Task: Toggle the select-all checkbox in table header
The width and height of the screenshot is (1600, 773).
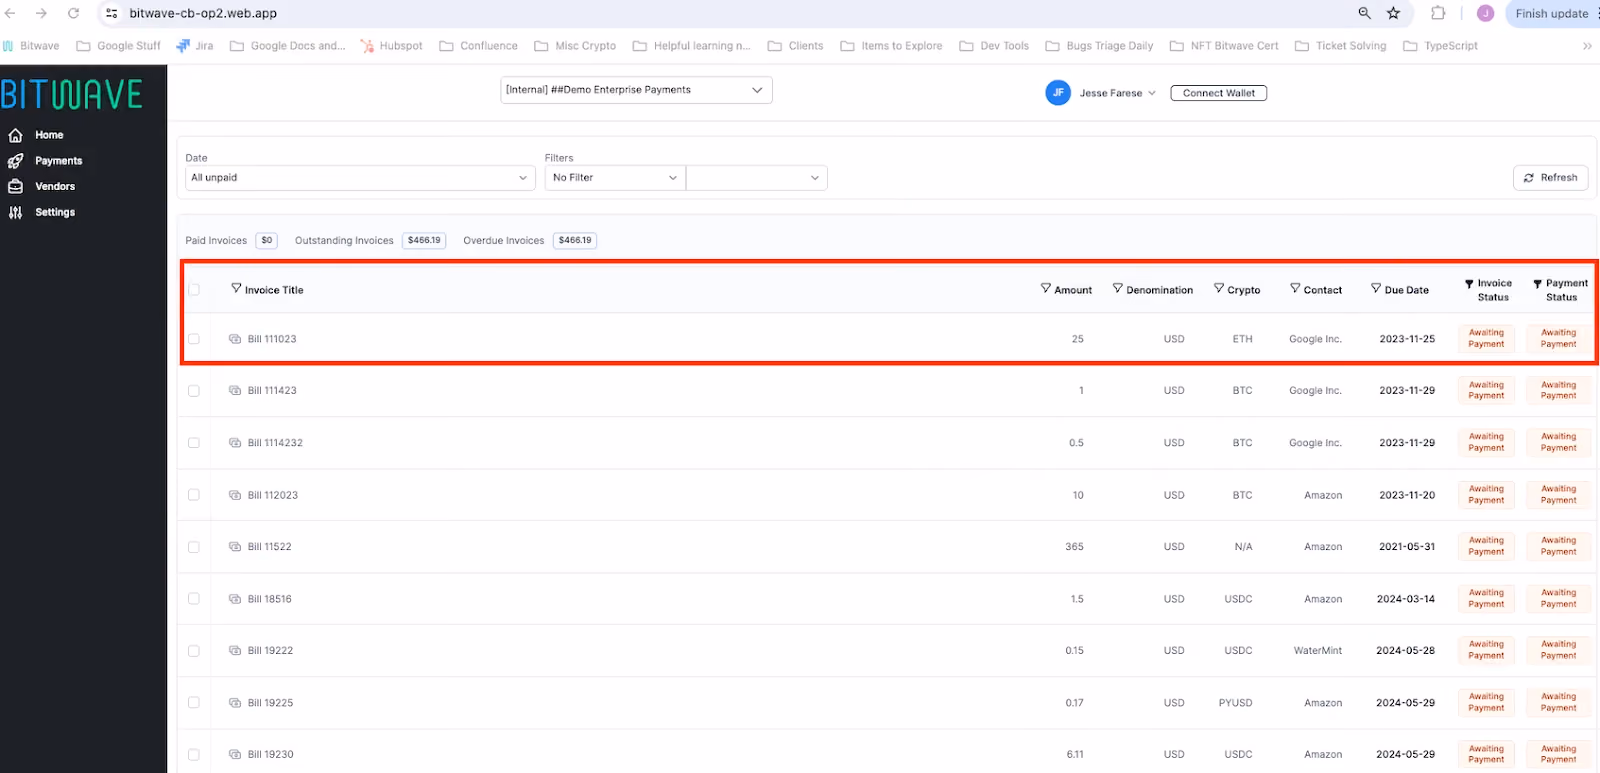Action: [x=194, y=289]
